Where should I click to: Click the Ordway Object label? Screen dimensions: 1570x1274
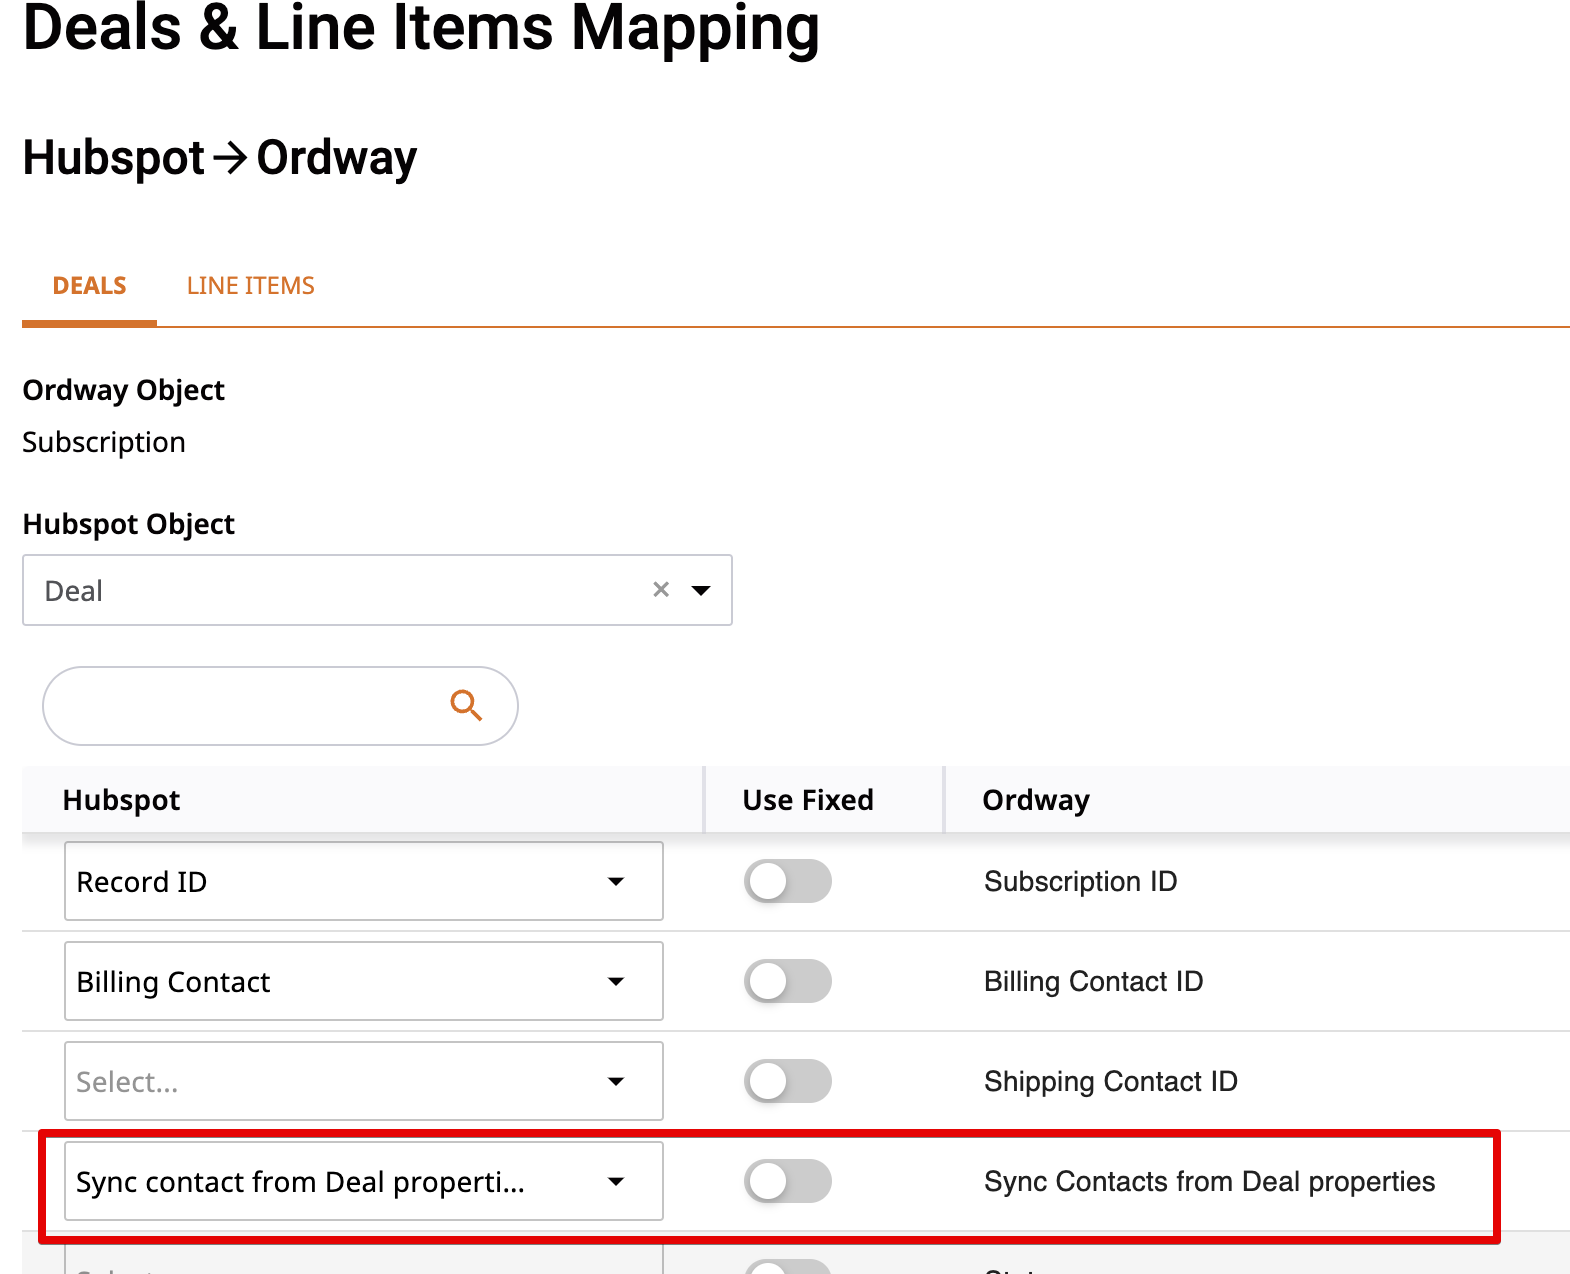tap(123, 390)
